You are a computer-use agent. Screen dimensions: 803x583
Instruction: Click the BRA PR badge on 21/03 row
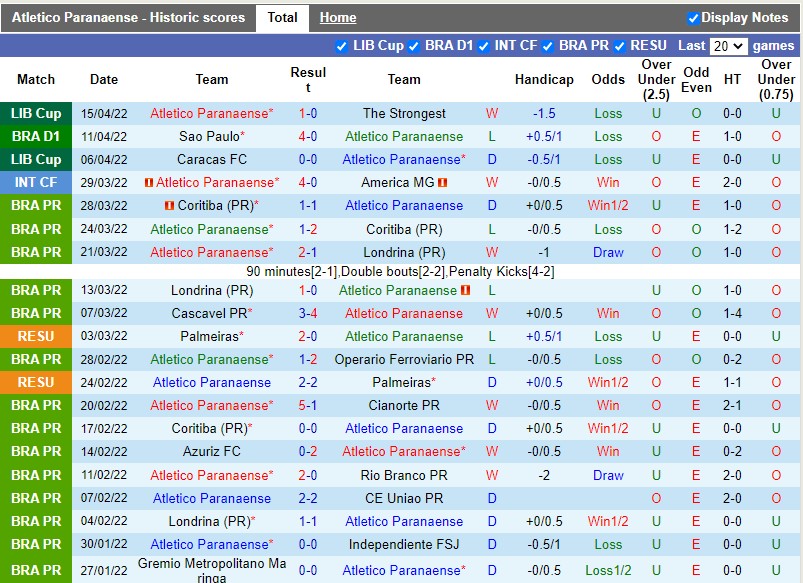(x=36, y=252)
